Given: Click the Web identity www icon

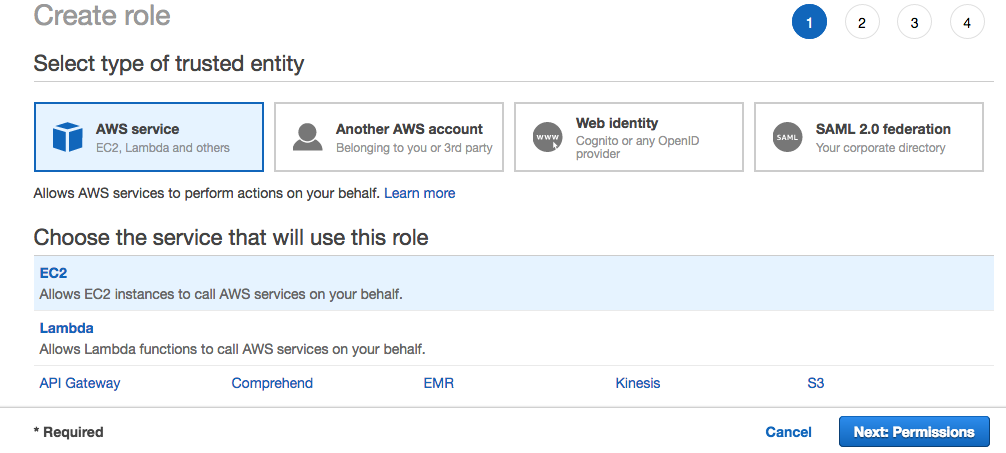Looking at the screenshot, I should (547, 137).
